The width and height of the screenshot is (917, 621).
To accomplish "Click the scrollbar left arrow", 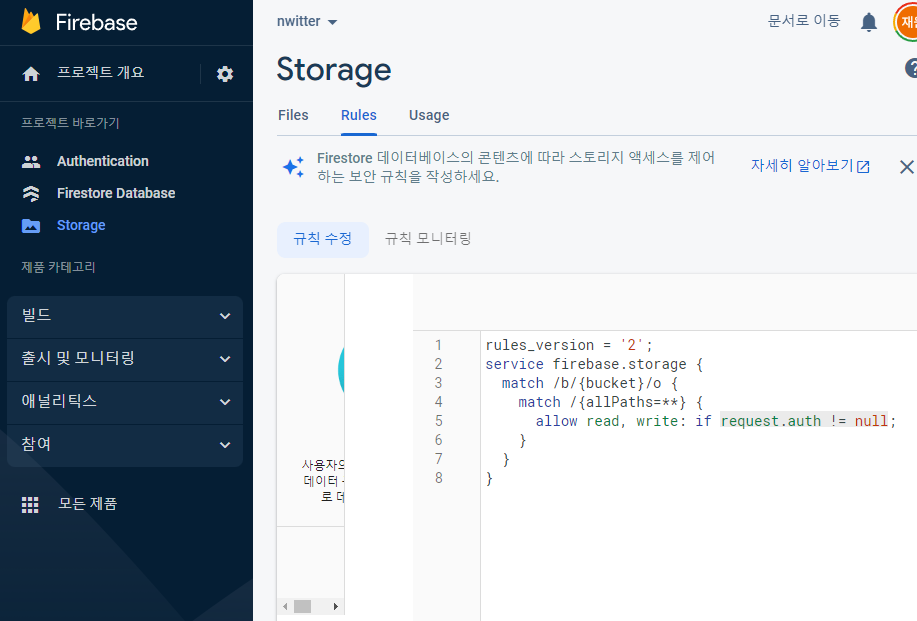I will tap(285, 606).
